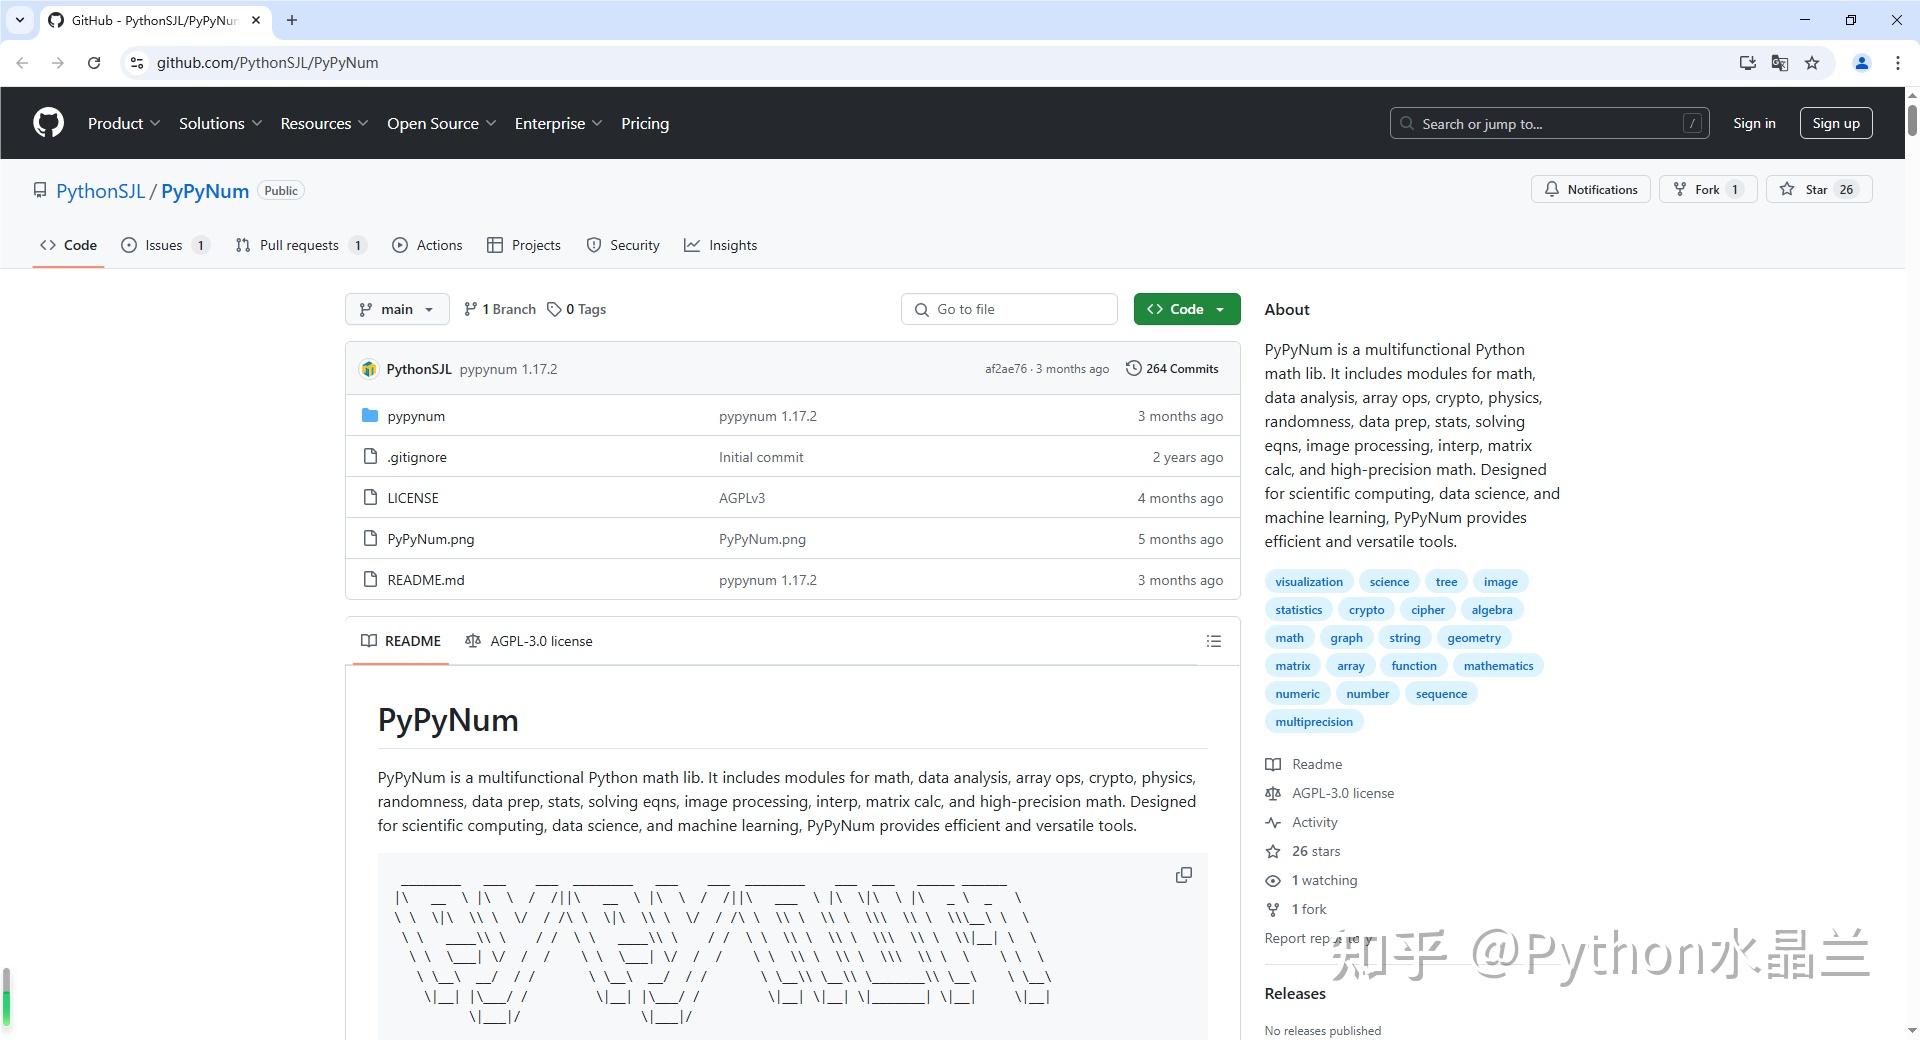The image size is (1920, 1040).
Task: Open the Actions play-circle icon
Action: 400,244
